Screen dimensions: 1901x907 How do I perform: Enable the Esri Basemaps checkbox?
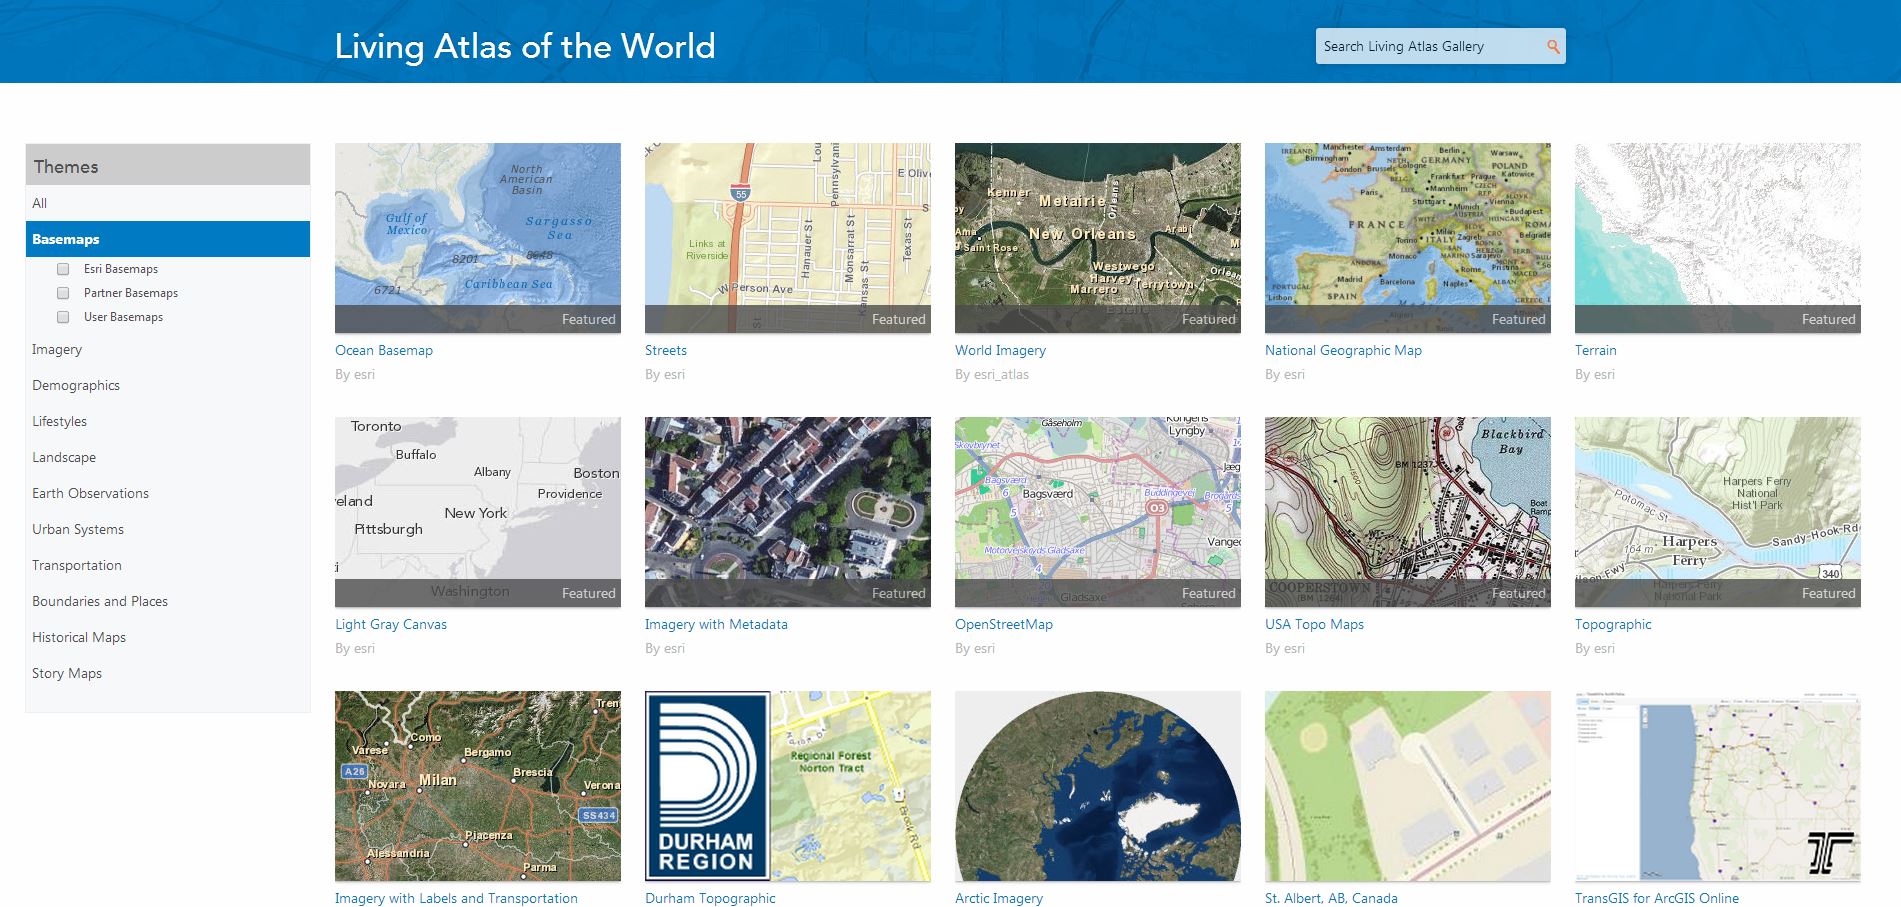pyautogui.click(x=63, y=269)
